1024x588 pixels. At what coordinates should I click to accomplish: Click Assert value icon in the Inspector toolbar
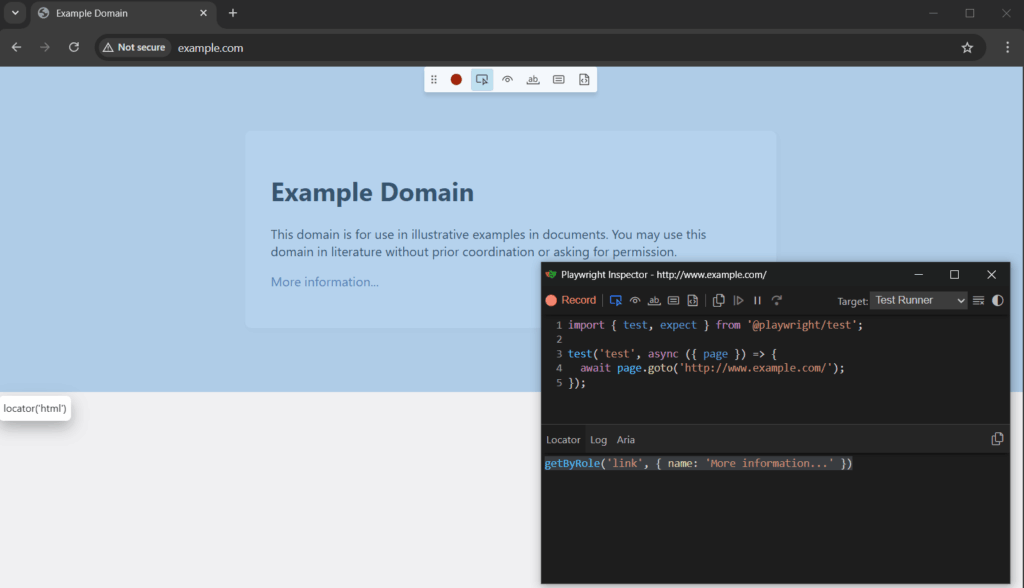(673, 300)
